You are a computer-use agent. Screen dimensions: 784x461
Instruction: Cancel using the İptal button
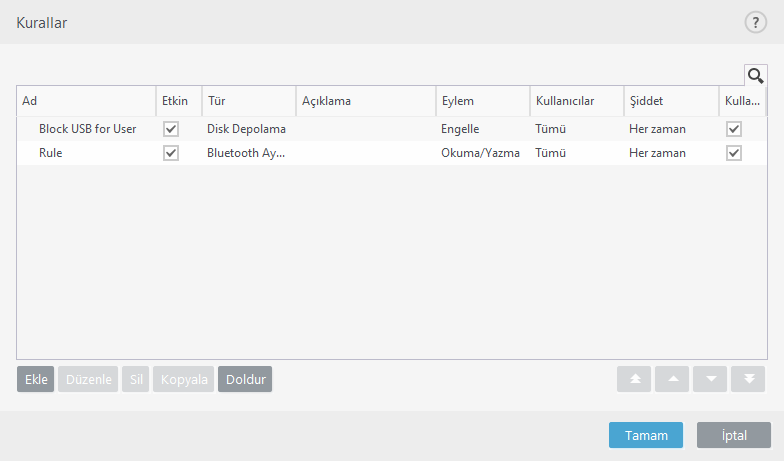[734, 435]
